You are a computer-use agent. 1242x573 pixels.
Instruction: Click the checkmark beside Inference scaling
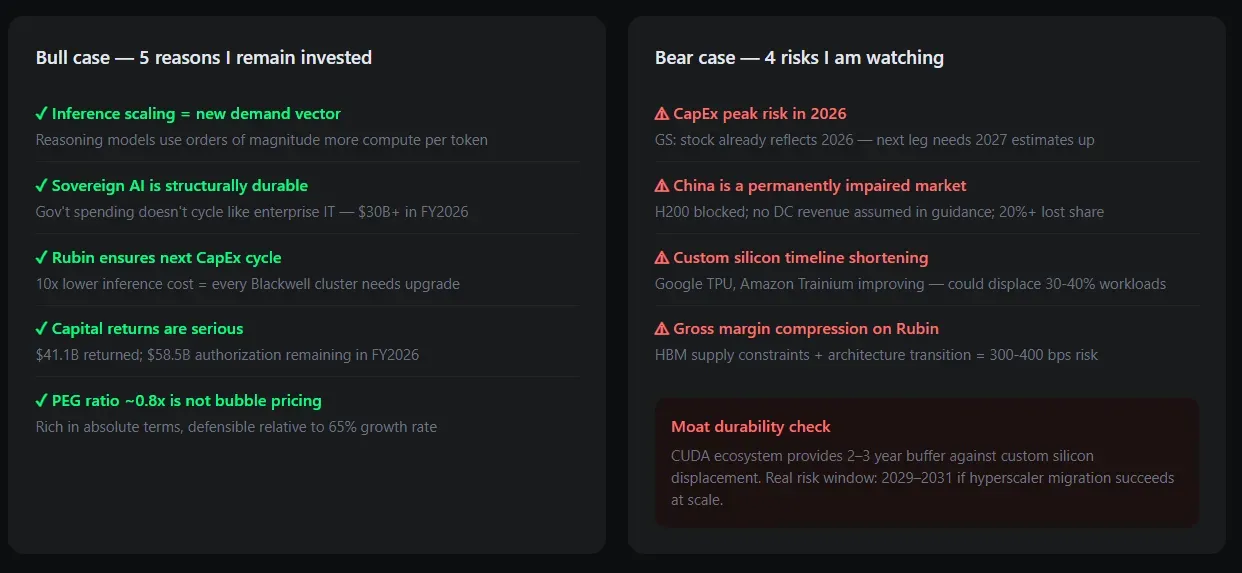(x=42, y=114)
